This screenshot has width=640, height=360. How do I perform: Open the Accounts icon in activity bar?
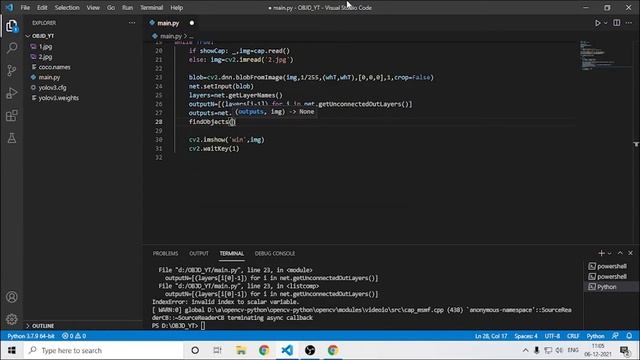(x=12, y=297)
